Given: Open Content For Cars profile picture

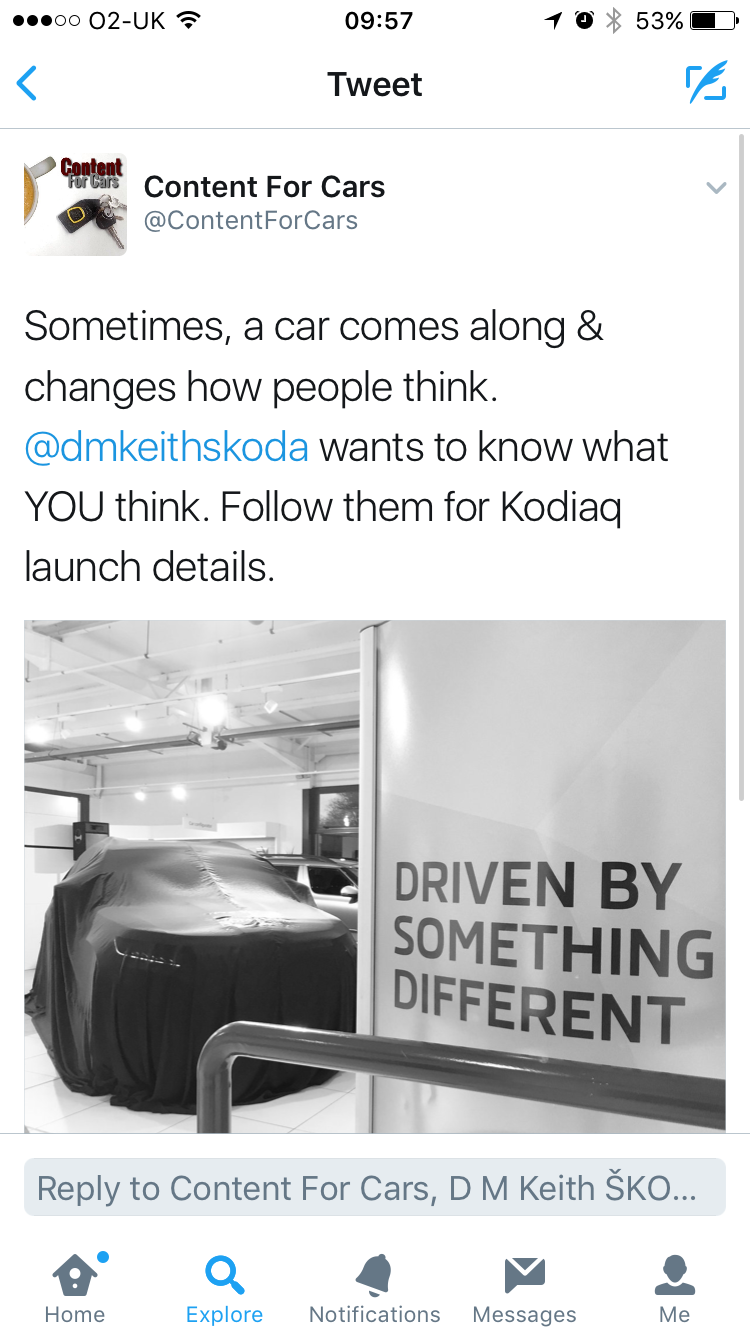Looking at the screenshot, I should [x=75, y=204].
